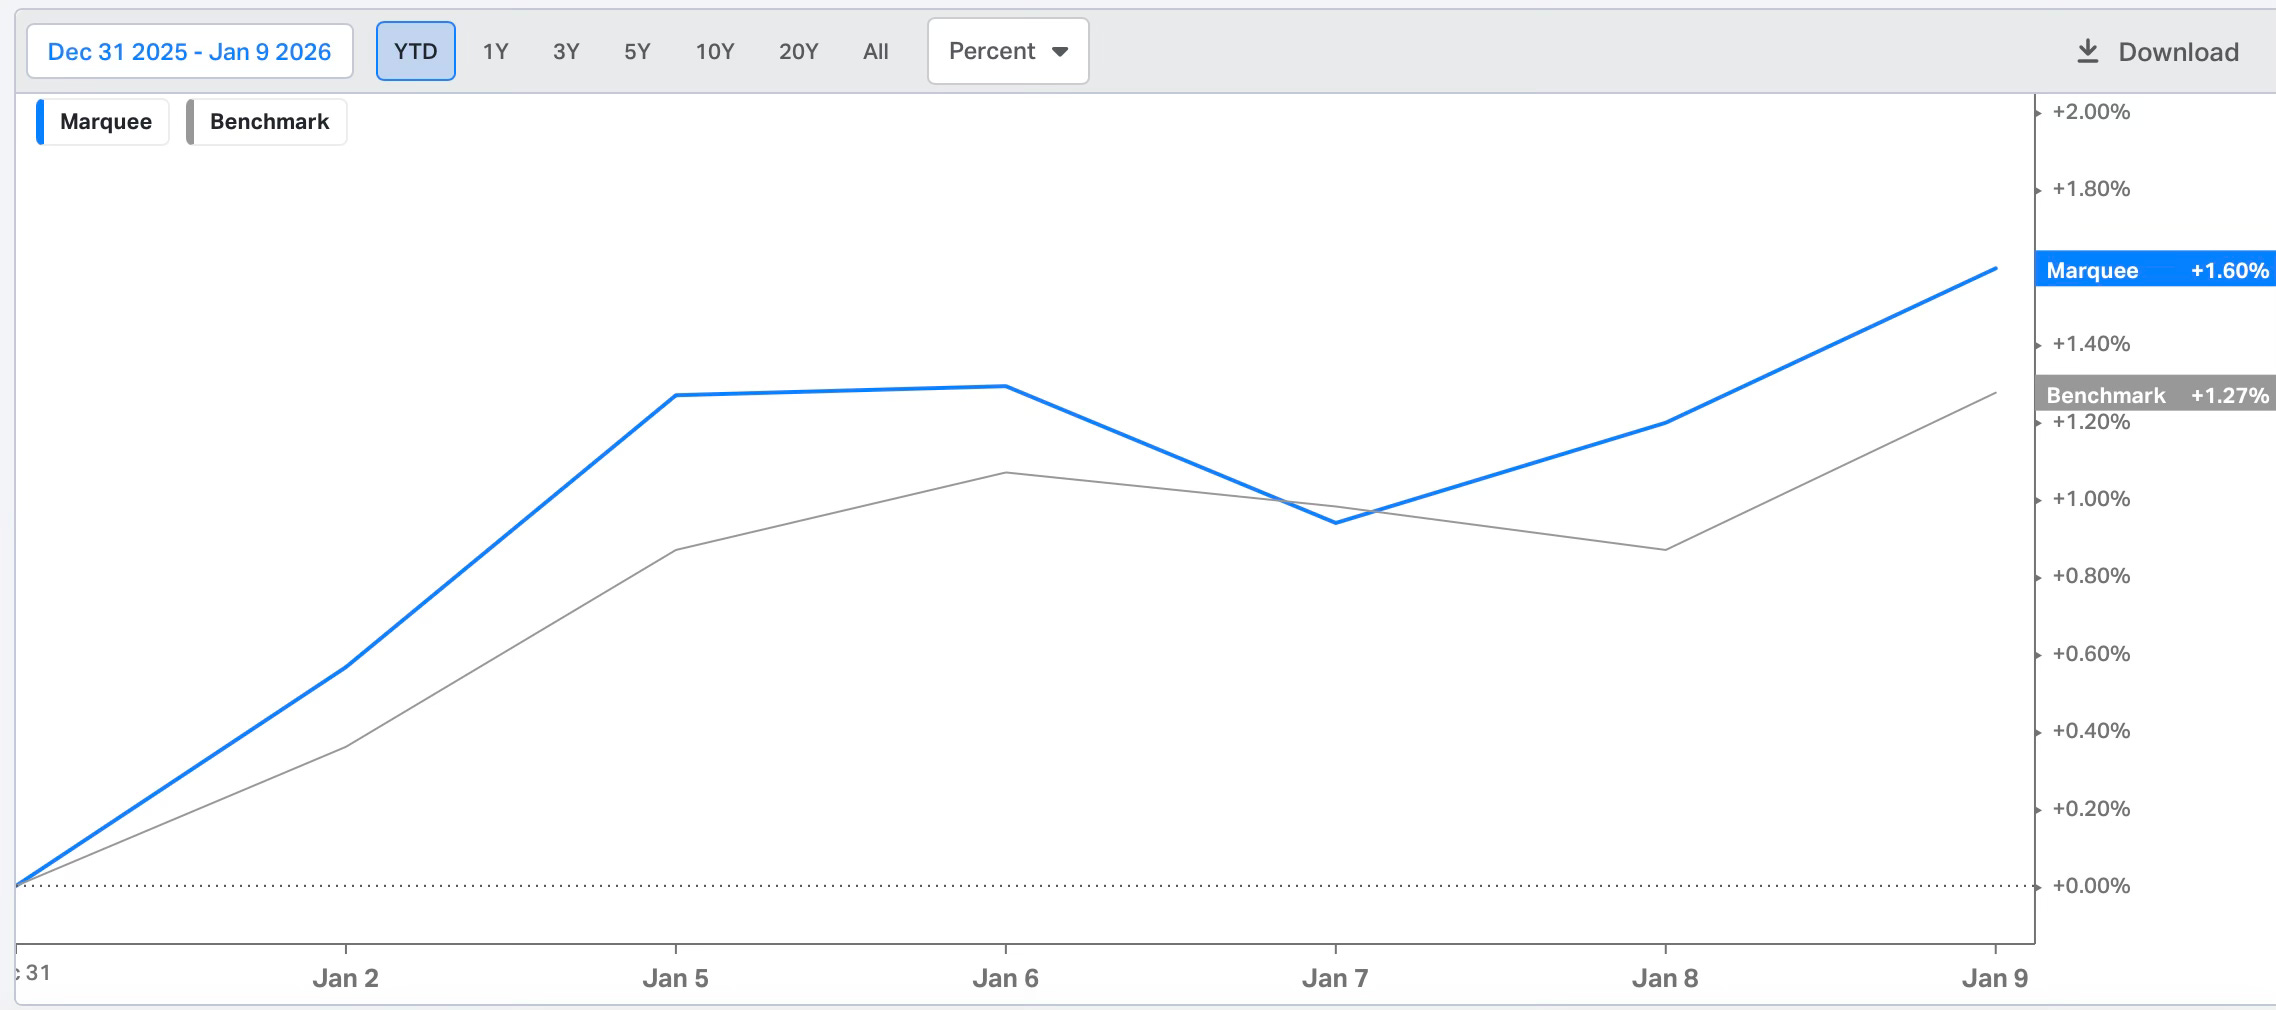This screenshot has height=1010, width=2276.
Task: Click the +0.00% axis label
Action: pyautogui.click(x=2091, y=886)
